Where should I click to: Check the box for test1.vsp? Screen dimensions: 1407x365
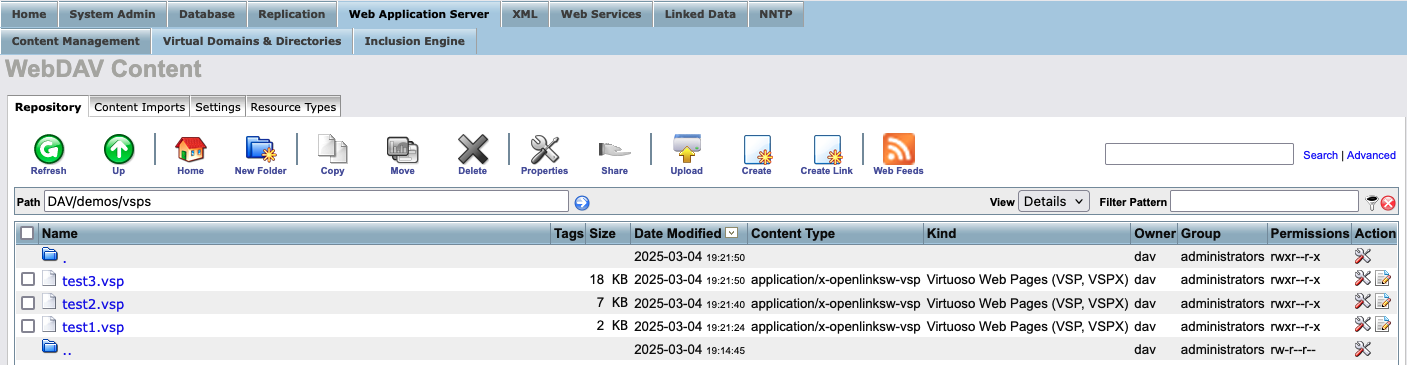coord(28,326)
